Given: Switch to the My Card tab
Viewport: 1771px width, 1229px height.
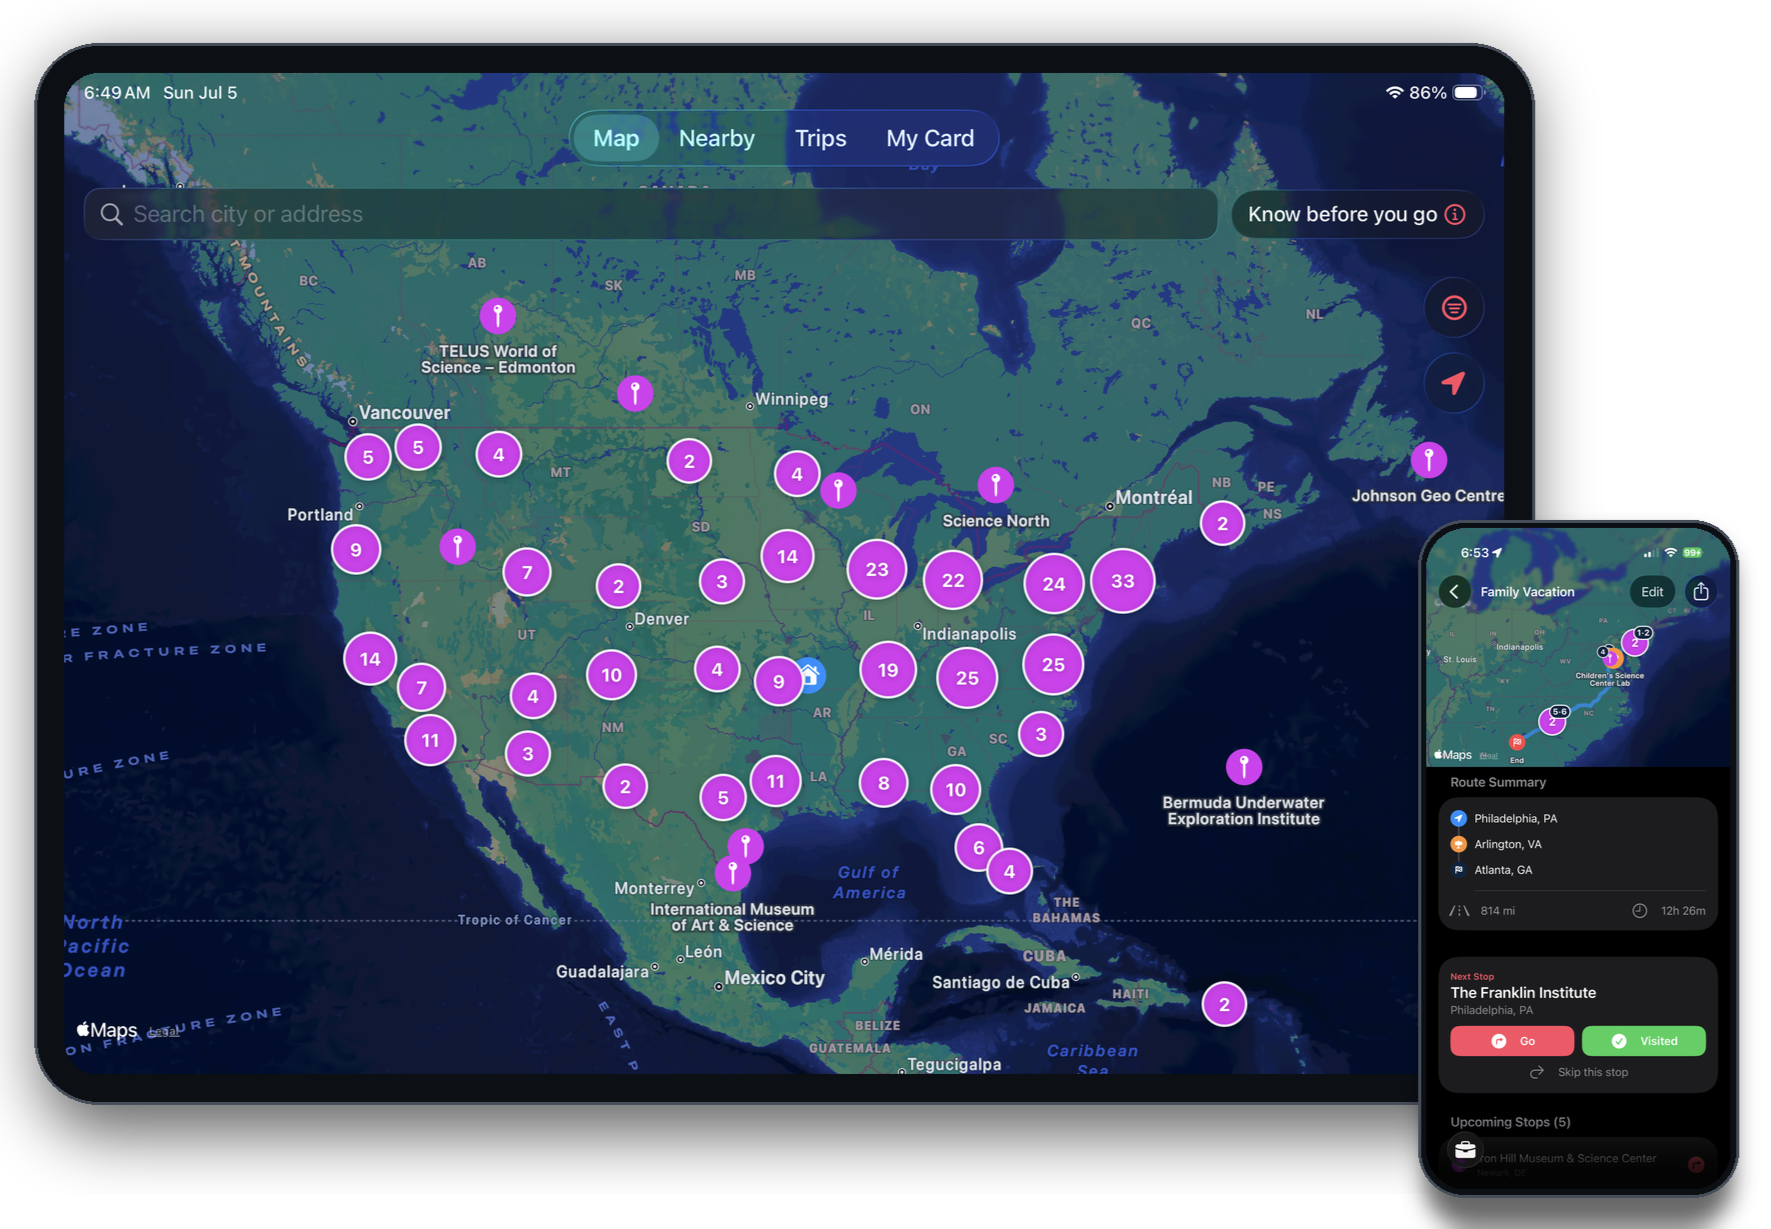Looking at the screenshot, I should pyautogui.click(x=930, y=139).
